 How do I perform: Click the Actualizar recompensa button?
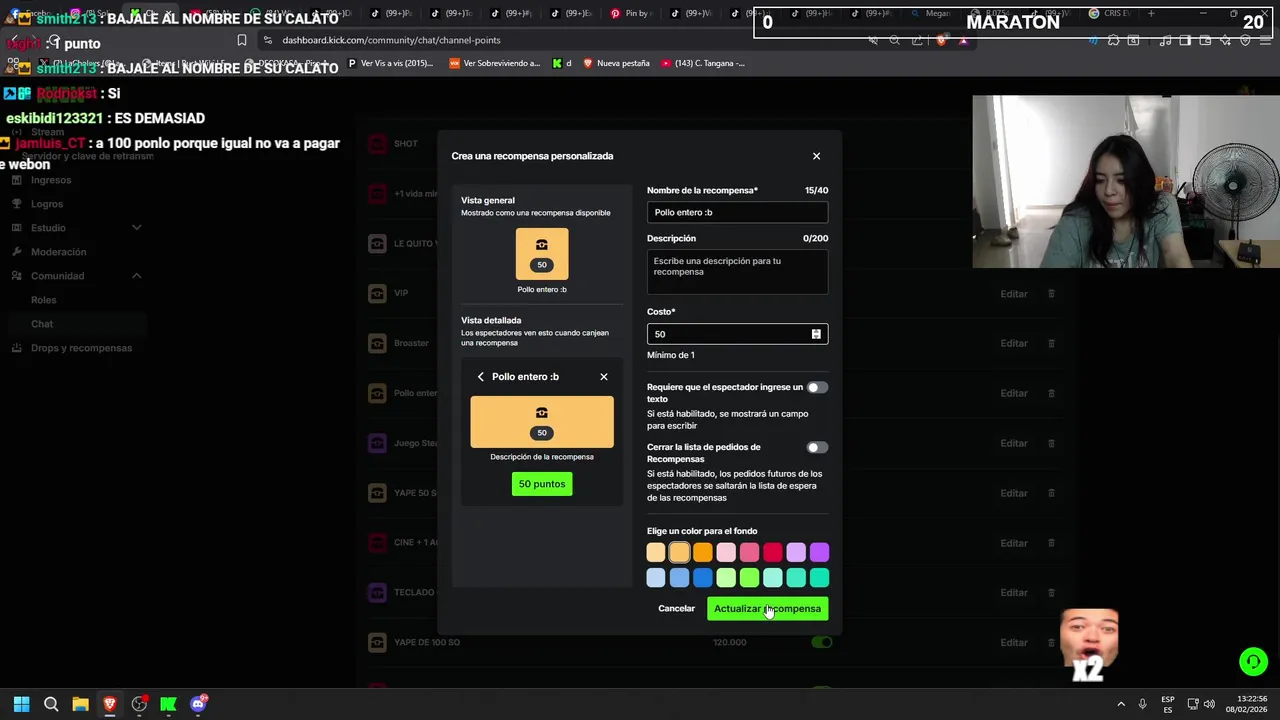(x=767, y=608)
